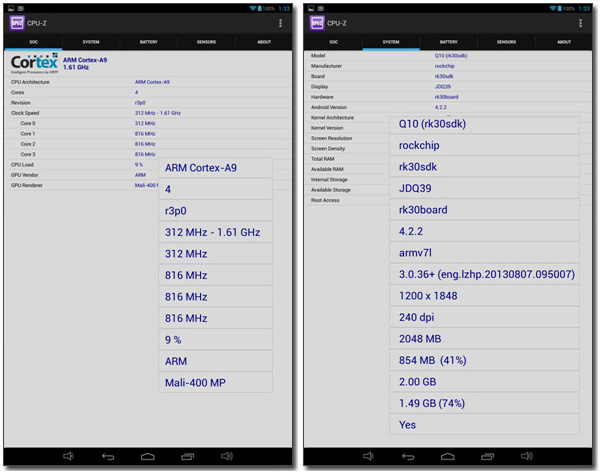Tap the Core 1 row label
The height and width of the screenshot is (475, 600).
[28, 134]
